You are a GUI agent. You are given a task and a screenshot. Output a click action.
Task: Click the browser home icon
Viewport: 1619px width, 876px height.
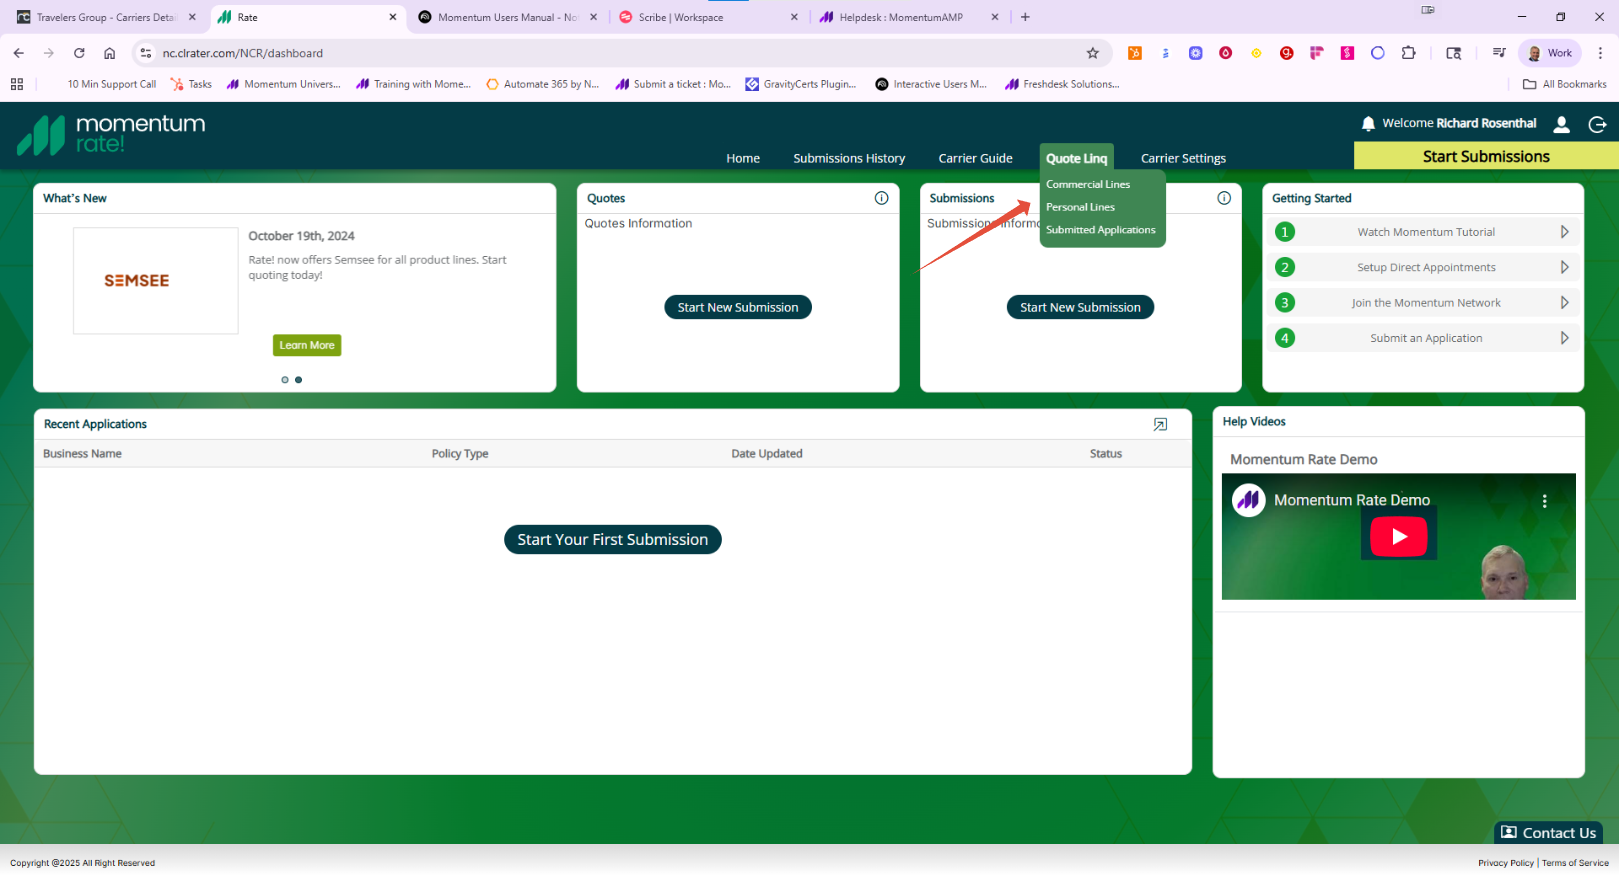[x=110, y=53]
